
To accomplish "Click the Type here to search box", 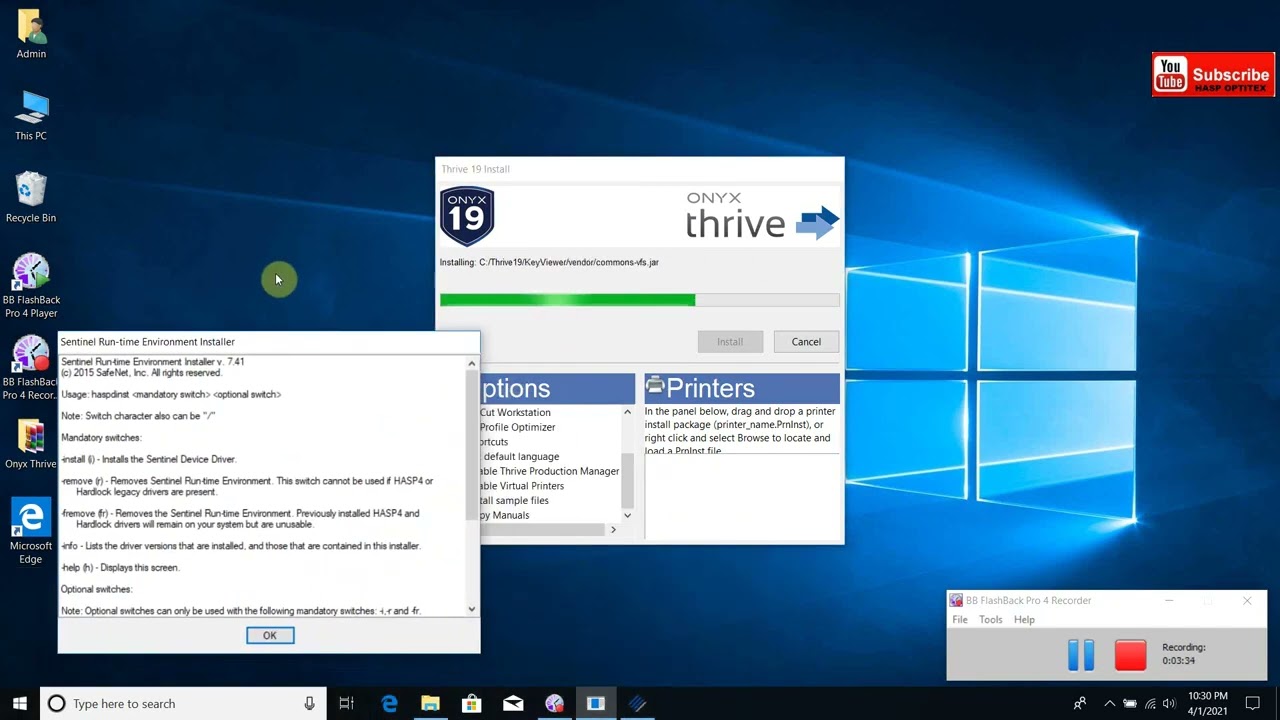I will pyautogui.click(x=182, y=704).
